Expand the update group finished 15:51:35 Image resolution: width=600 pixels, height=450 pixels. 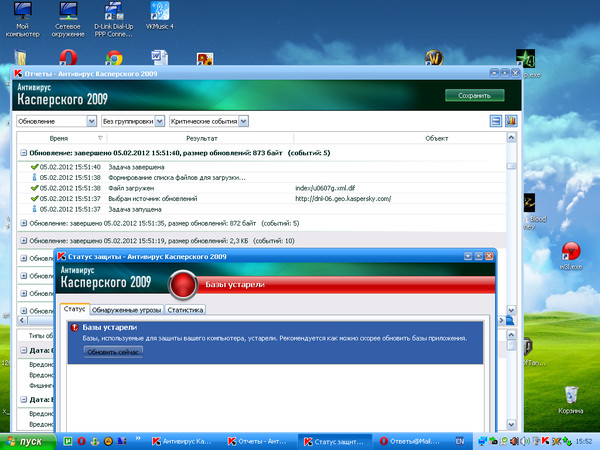click(23, 223)
